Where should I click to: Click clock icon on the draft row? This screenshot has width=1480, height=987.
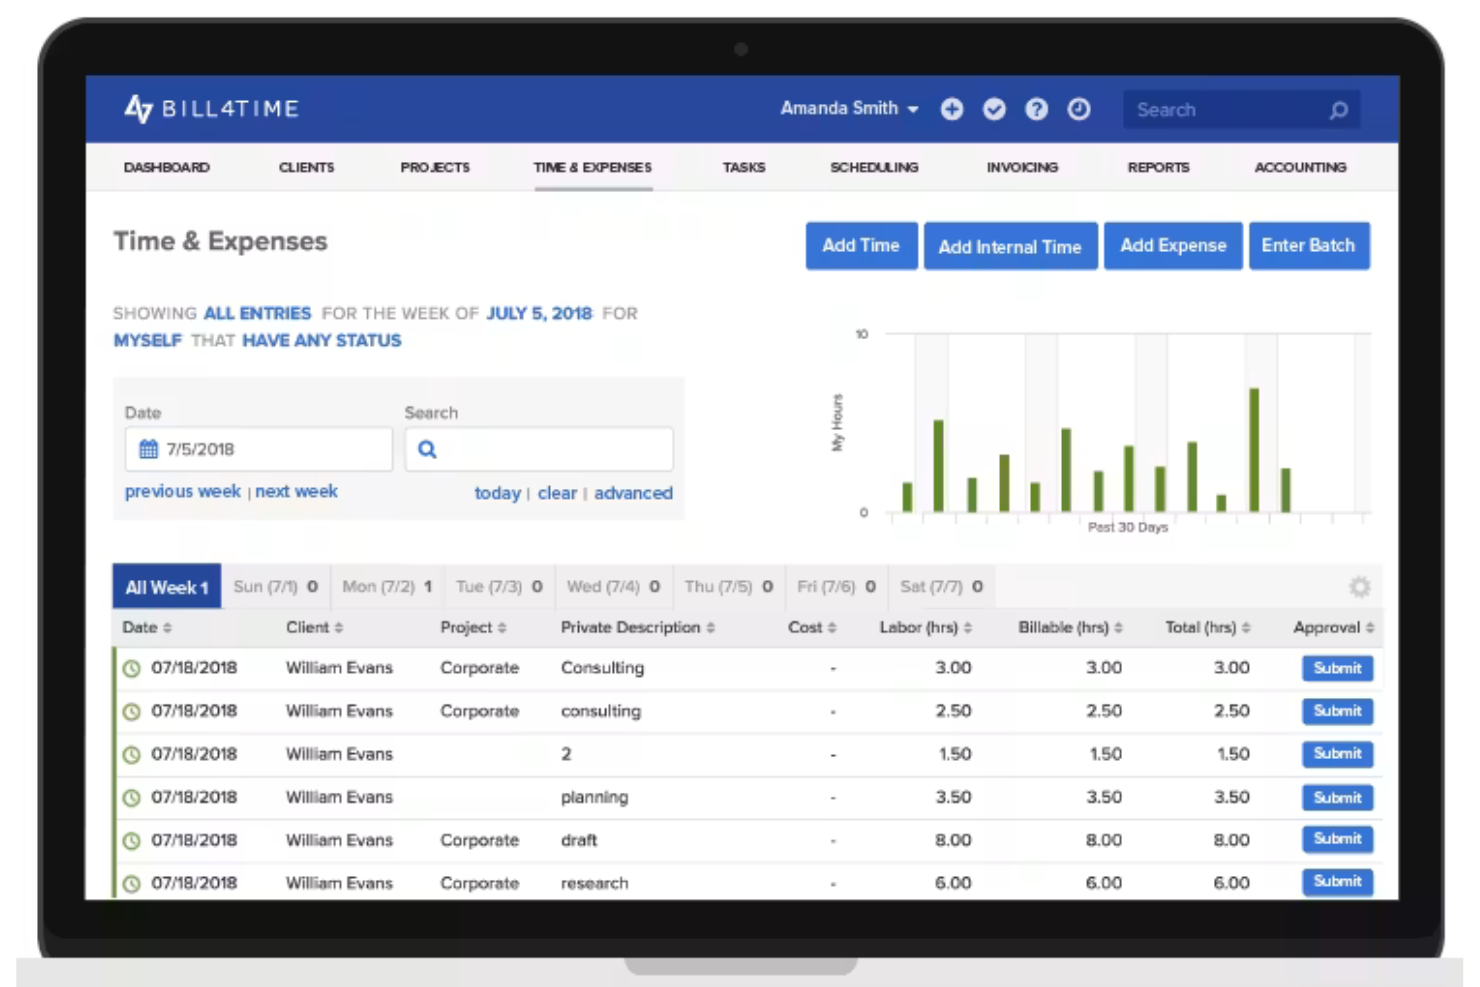(x=131, y=841)
